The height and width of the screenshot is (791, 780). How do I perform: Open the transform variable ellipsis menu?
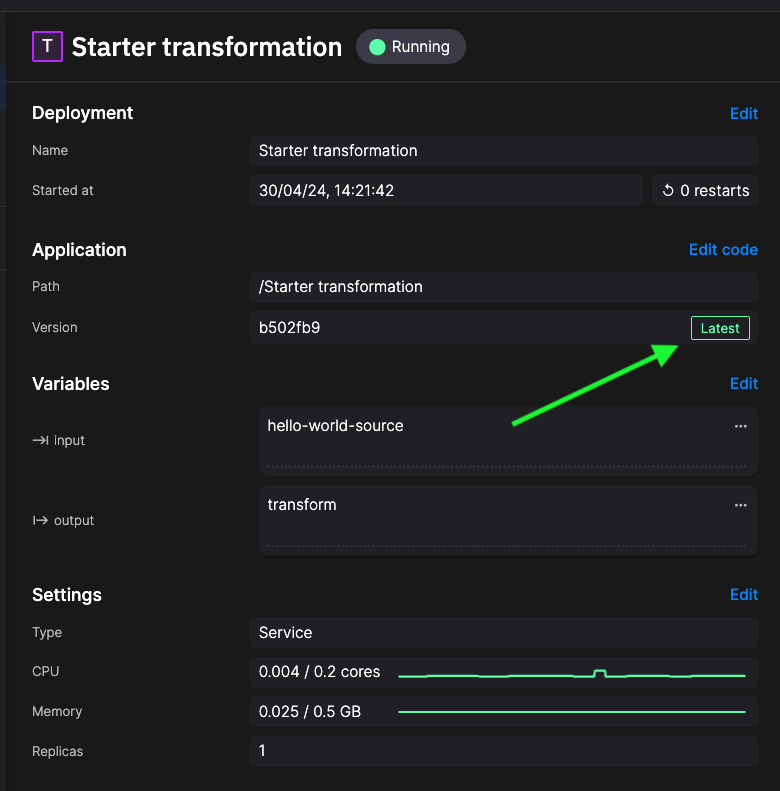pos(740,505)
